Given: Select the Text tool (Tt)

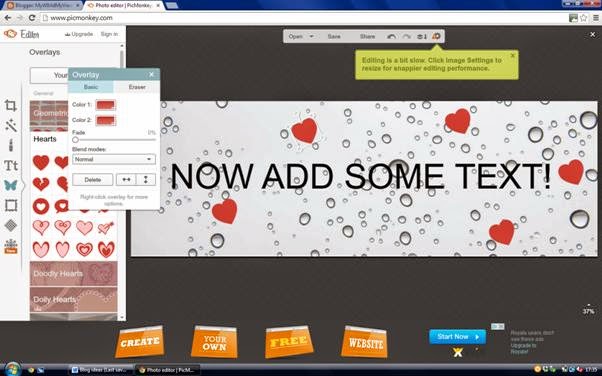Looking at the screenshot, I should pyautogui.click(x=10, y=165).
